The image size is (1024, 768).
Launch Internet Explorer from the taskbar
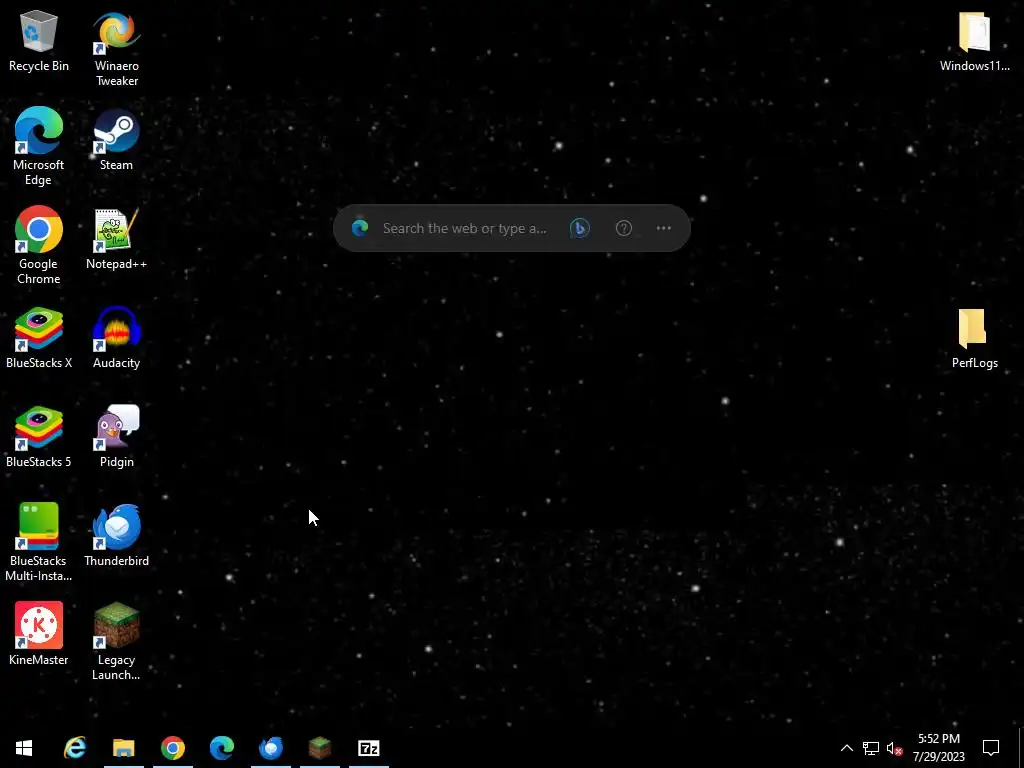(x=75, y=748)
